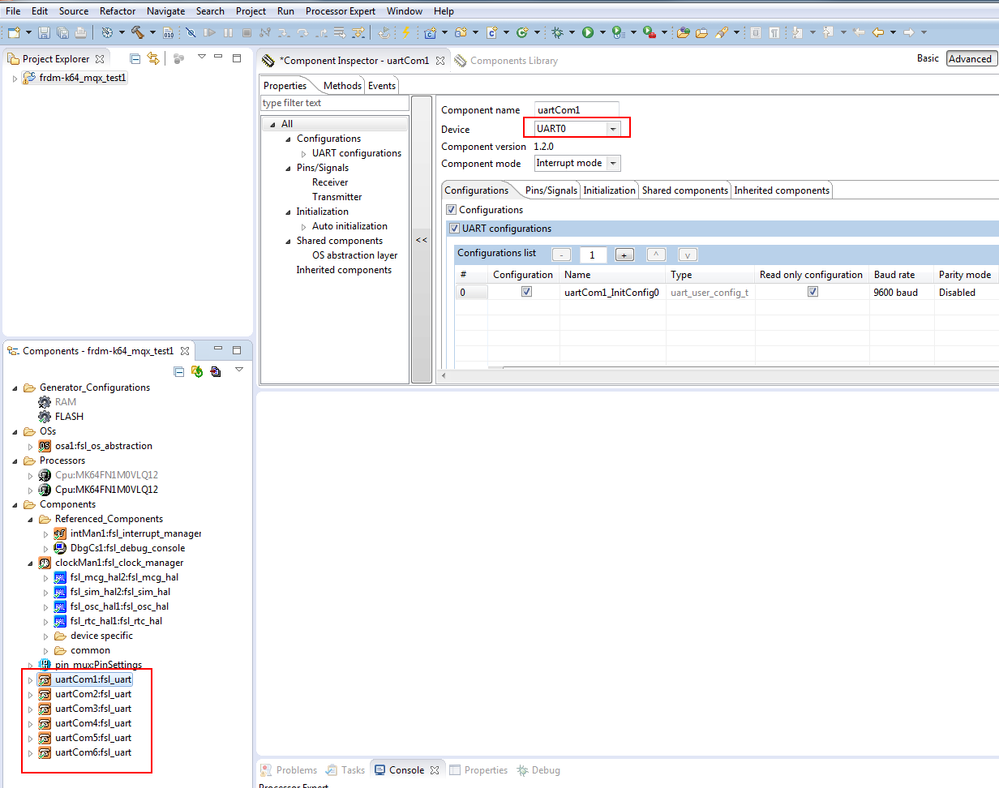Click the Open Type folder icon
999x788 pixels.
click(683, 32)
